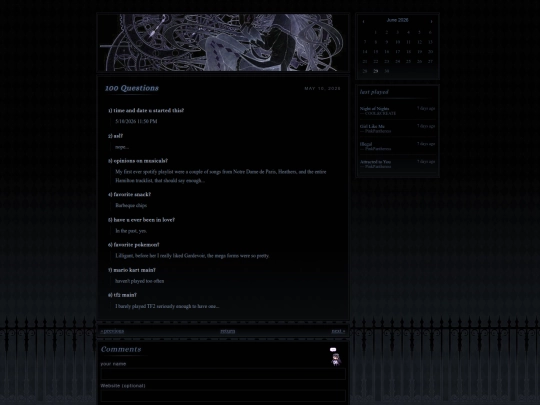Open the next » post link
Viewport: 540px width, 405px height.
coord(338,331)
